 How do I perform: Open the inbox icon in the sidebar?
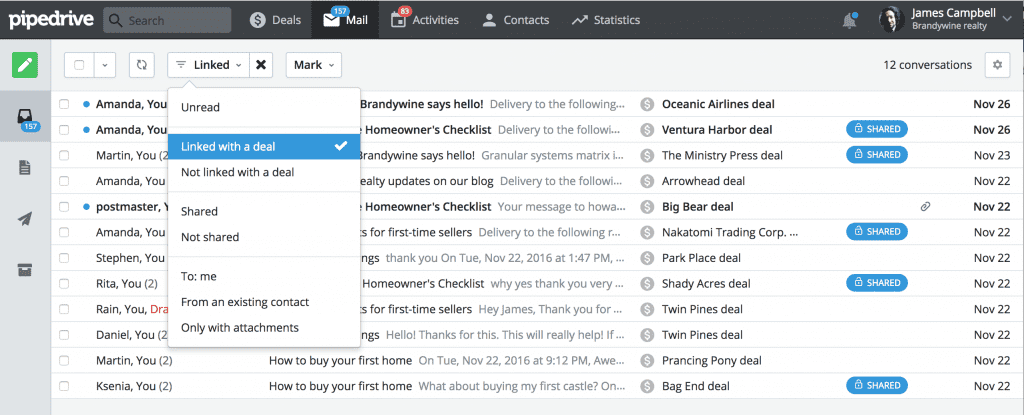point(25,117)
